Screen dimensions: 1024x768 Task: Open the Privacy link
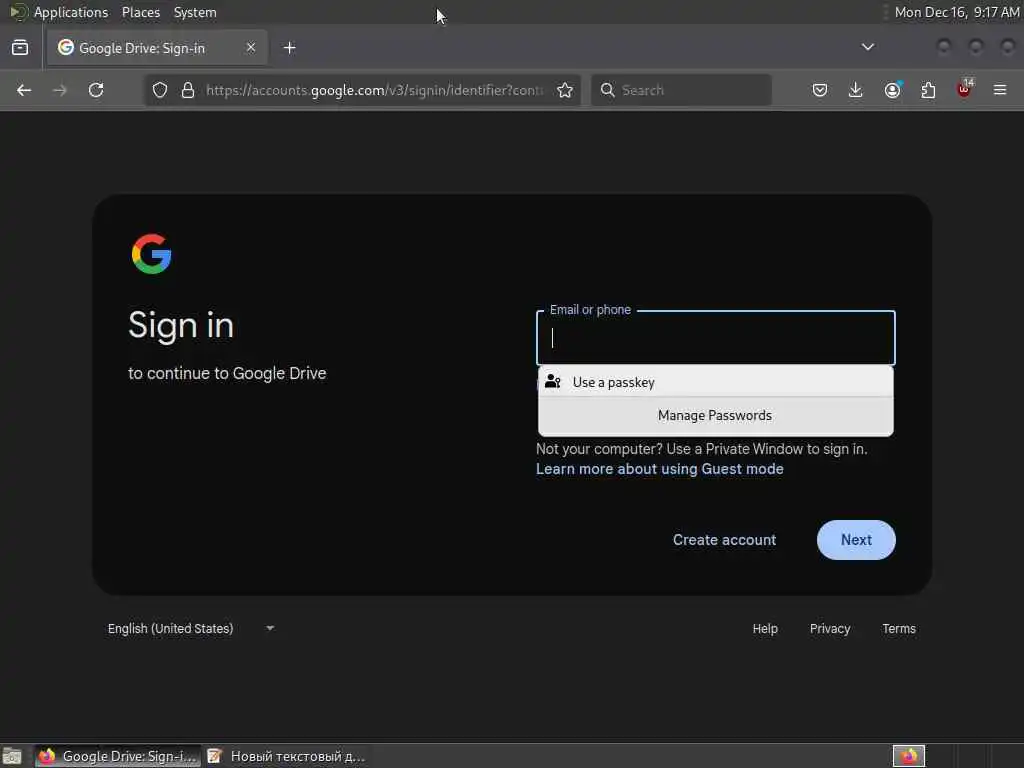click(x=830, y=629)
